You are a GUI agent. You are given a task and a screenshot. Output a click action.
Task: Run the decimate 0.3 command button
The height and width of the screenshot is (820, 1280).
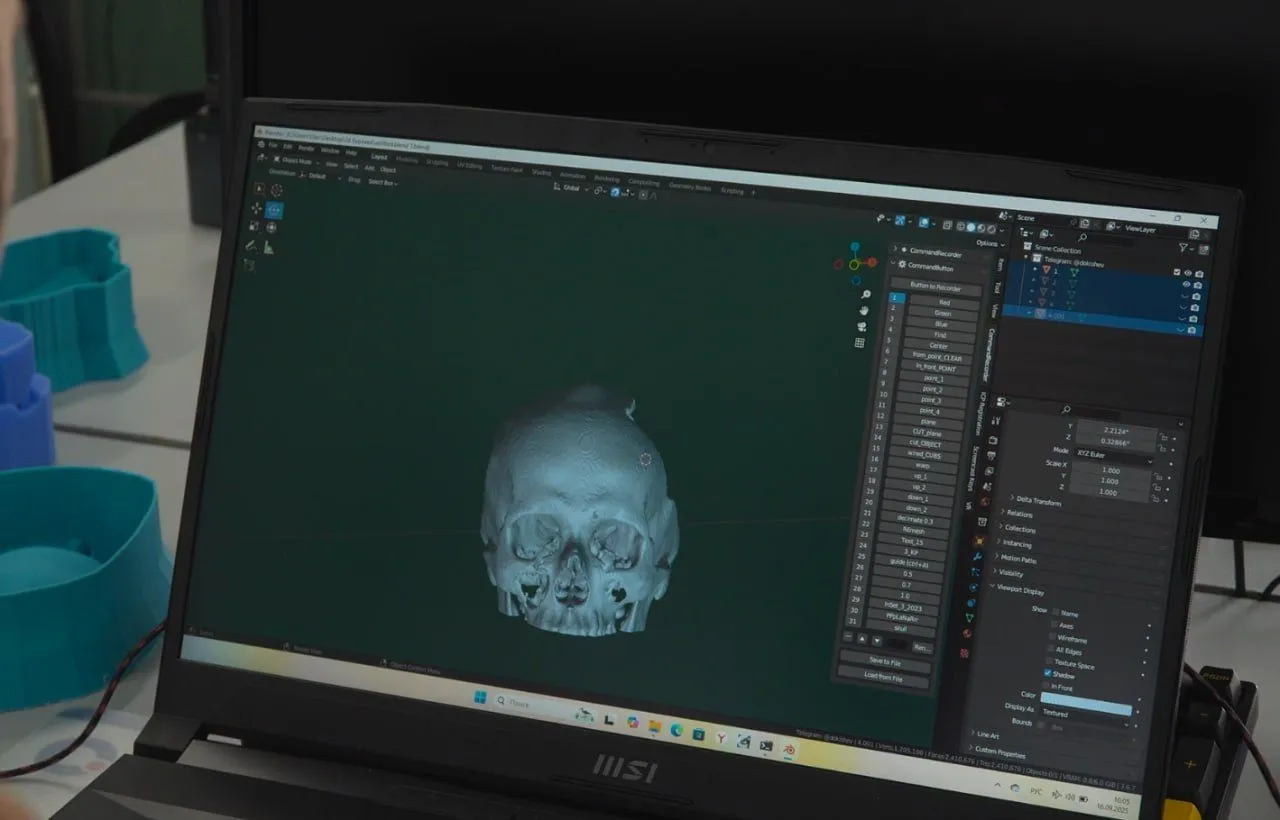[x=915, y=520]
